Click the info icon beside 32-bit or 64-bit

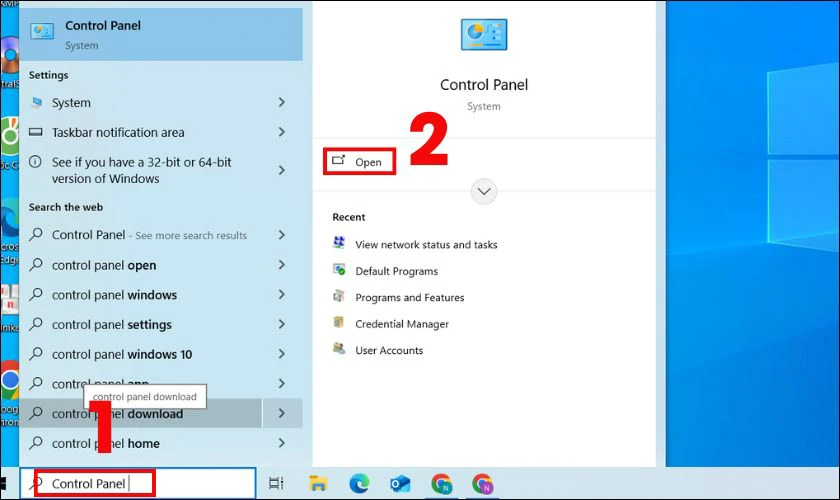pos(35,161)
